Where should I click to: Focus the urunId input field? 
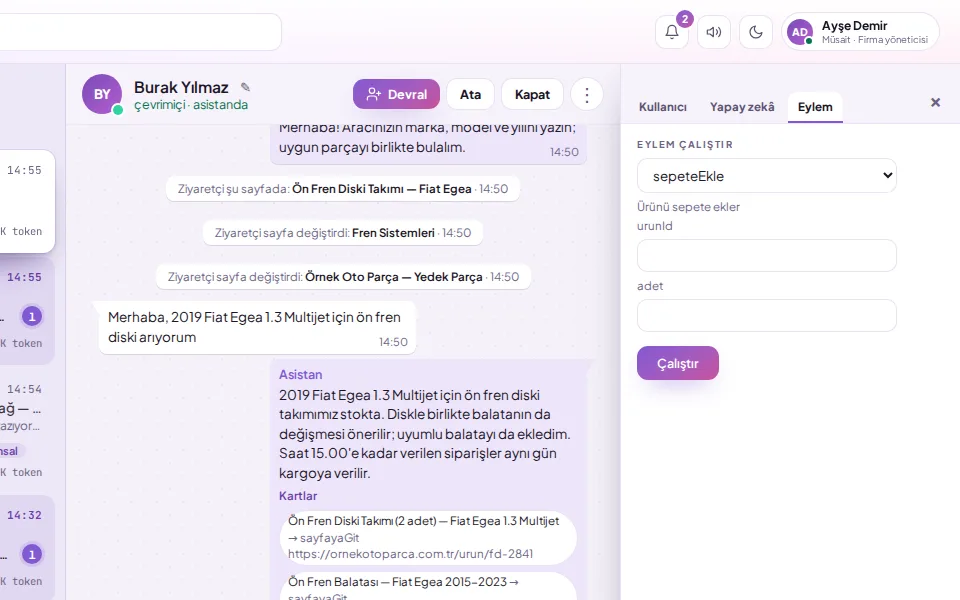767,255
